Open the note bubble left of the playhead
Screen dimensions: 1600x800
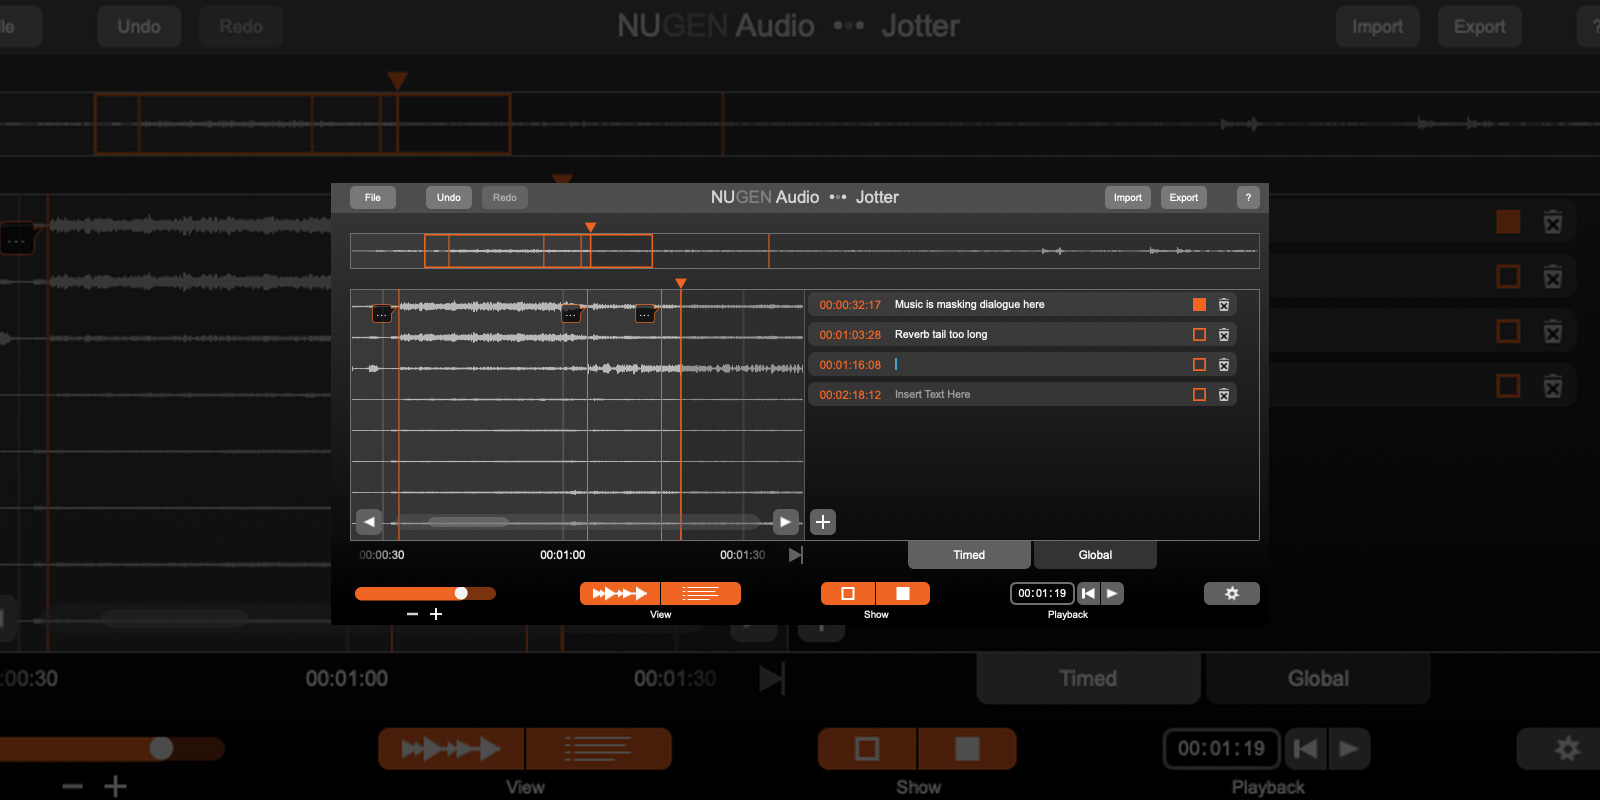[645, 314]
